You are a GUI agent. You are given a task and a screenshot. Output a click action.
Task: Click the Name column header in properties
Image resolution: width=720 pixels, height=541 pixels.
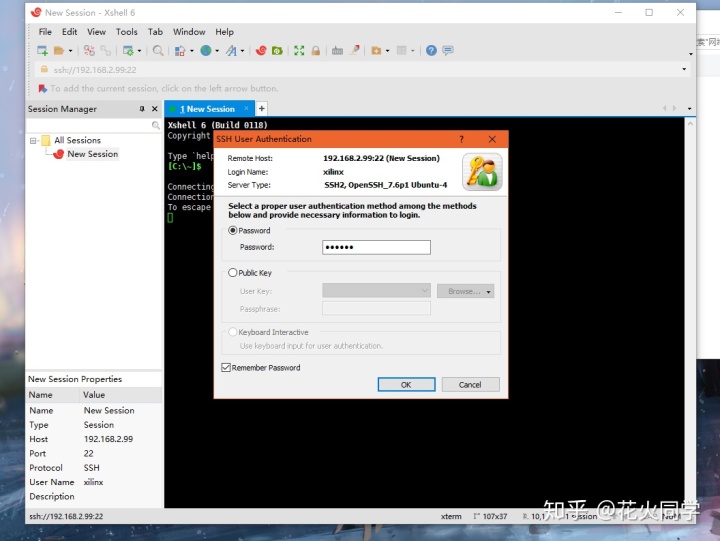[x=53, y=395]
